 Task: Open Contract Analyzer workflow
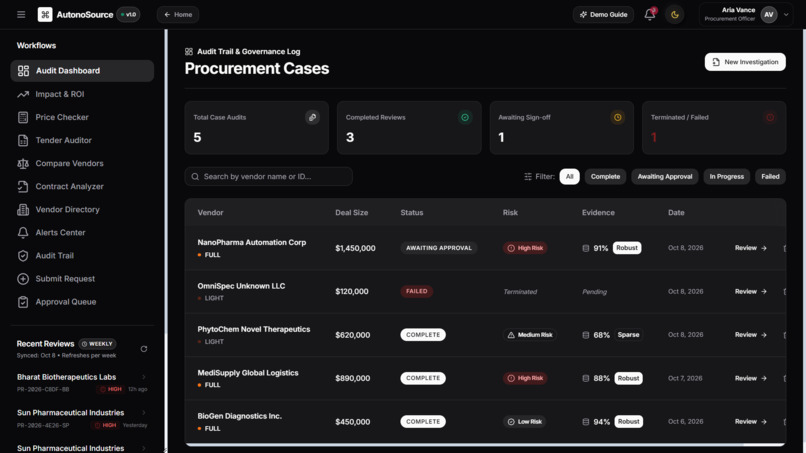tap(82, 186)
